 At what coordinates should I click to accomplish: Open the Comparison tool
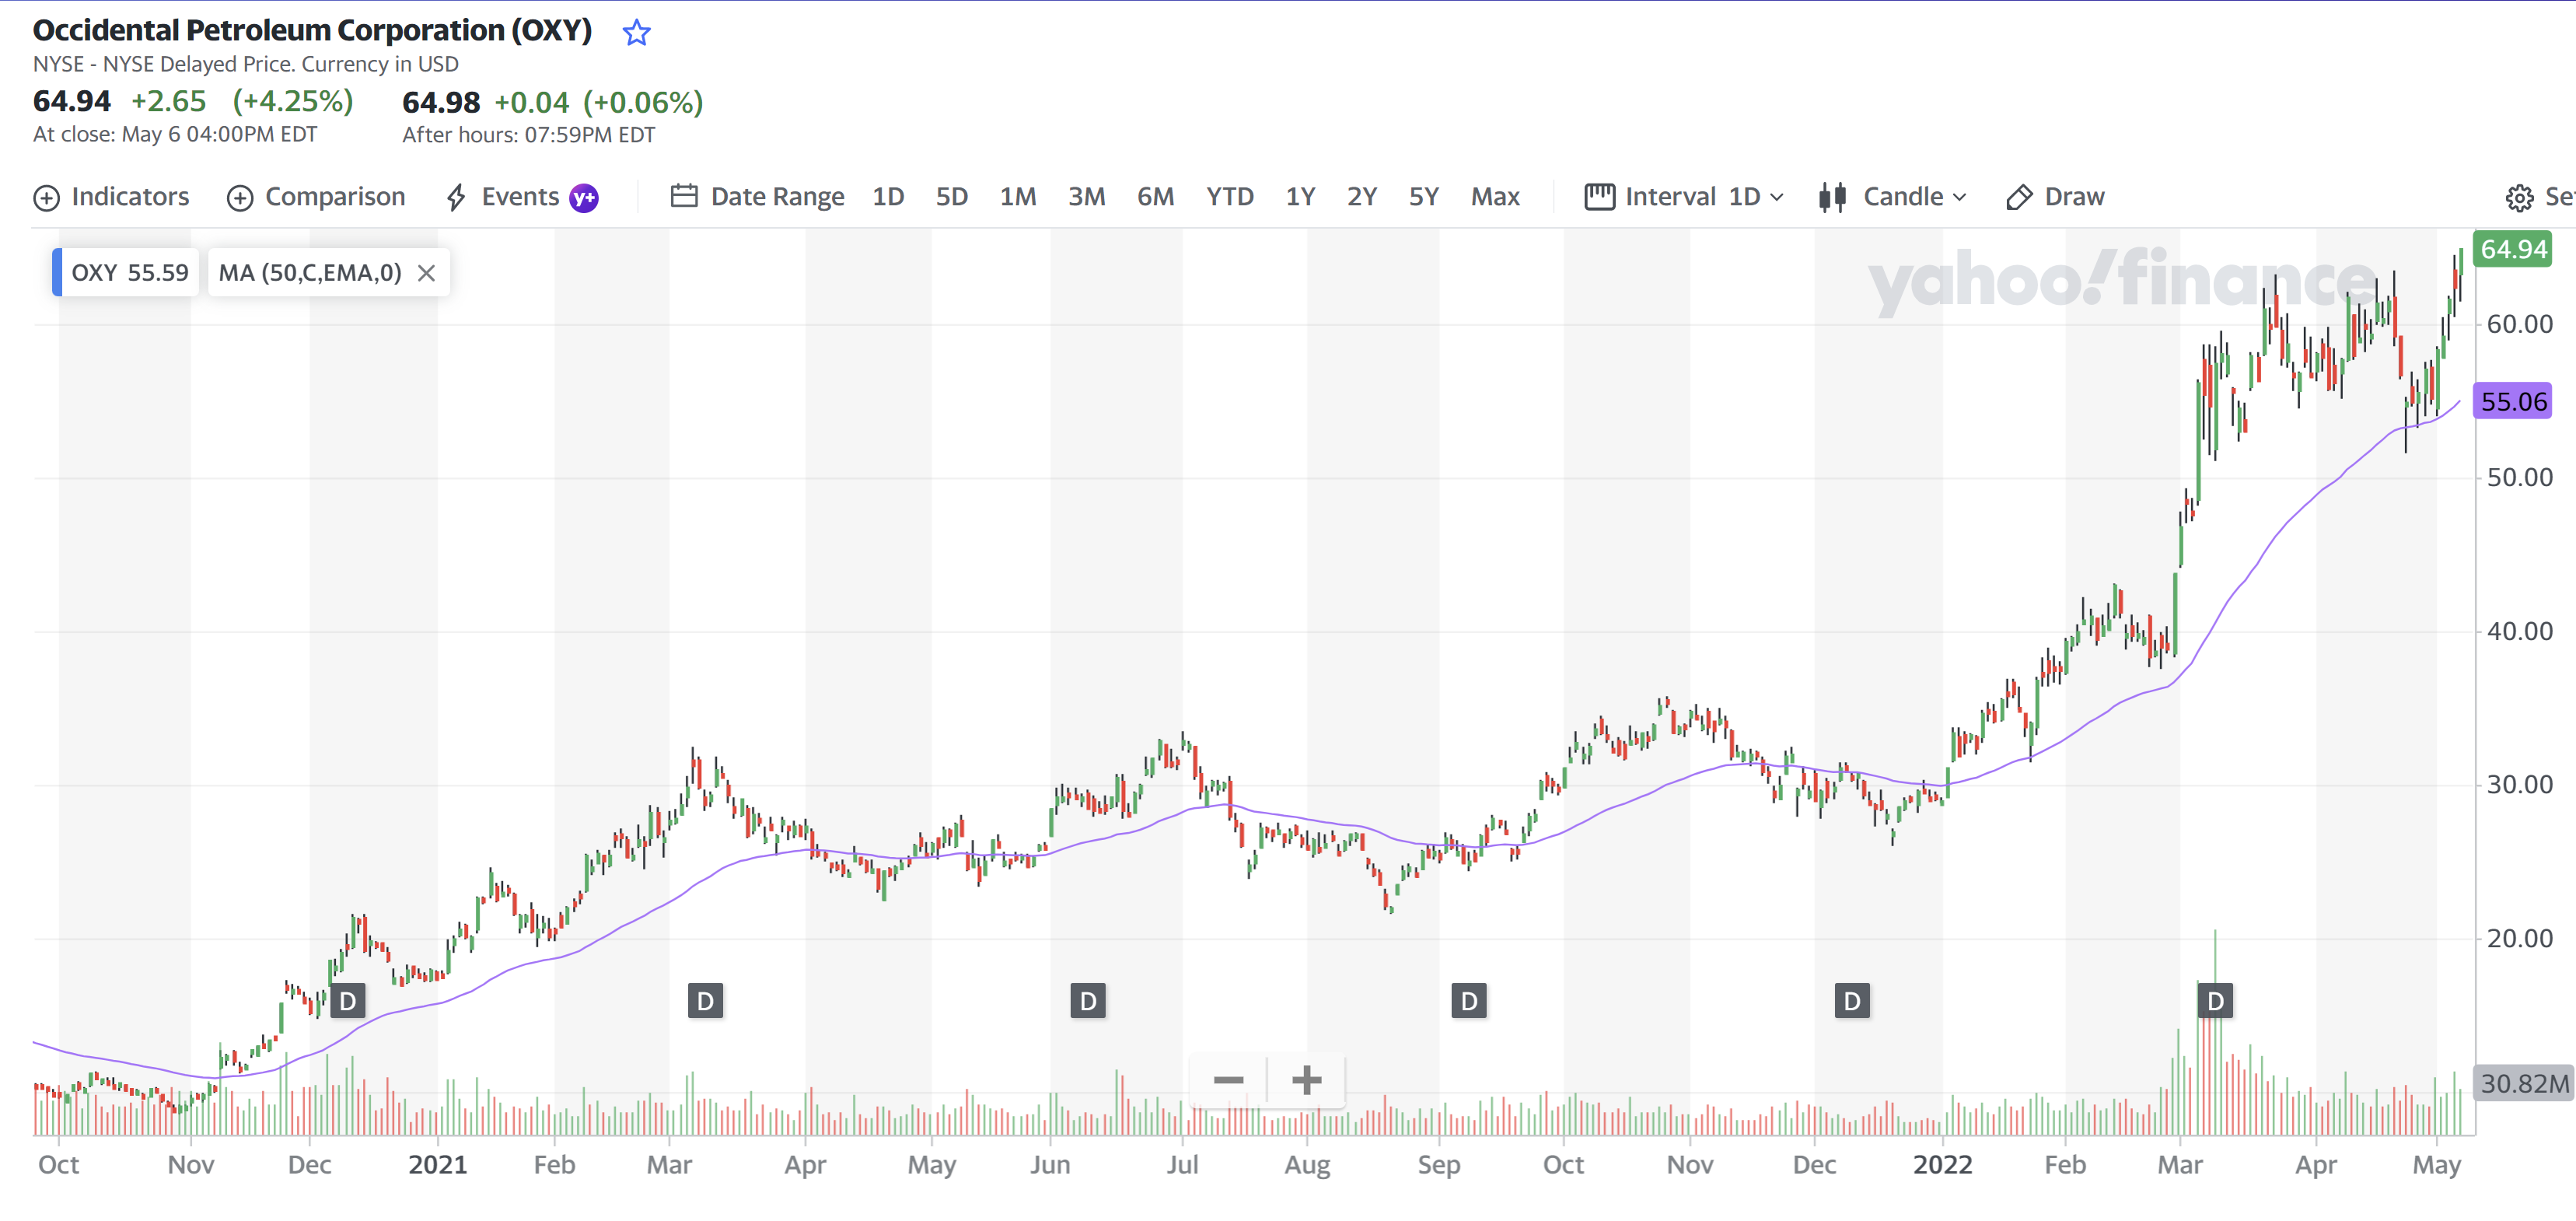click(316, 197)
